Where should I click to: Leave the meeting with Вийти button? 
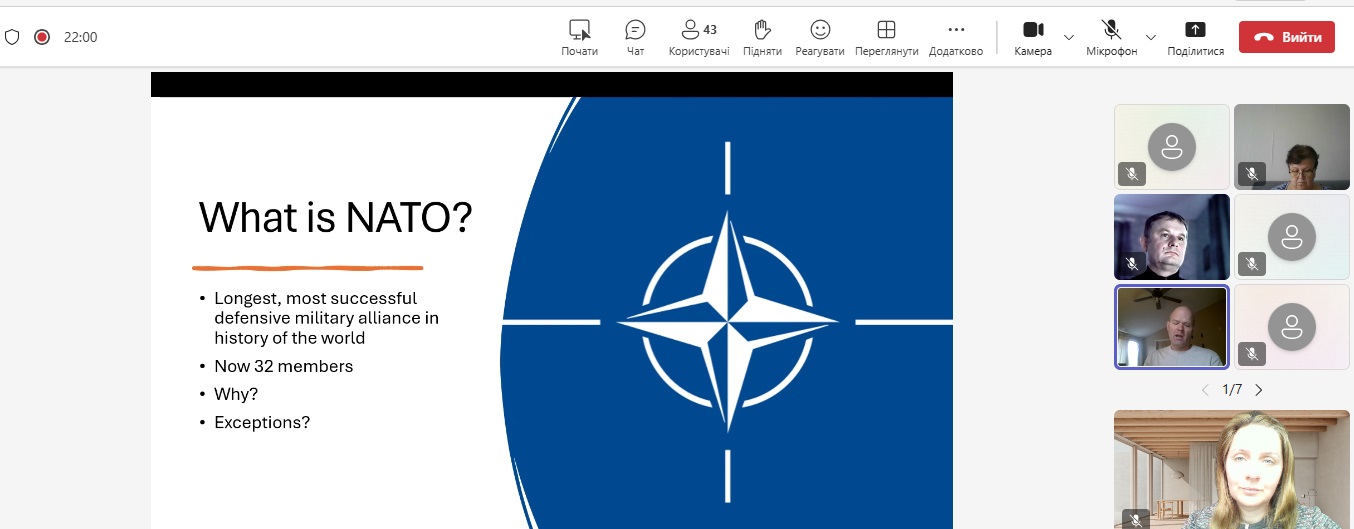1286,37
